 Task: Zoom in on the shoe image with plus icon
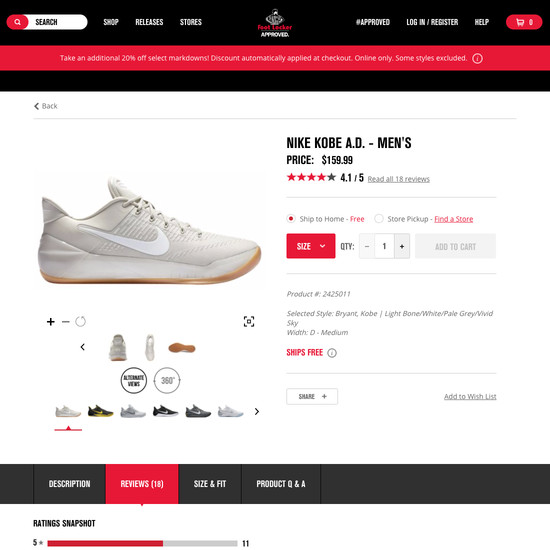point(51,322)
